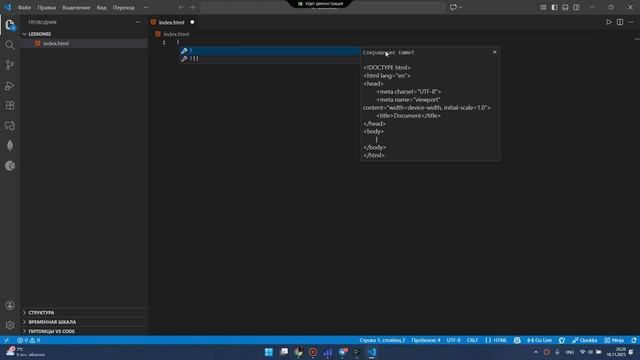Toggle the secondary side bar visibility

click(x=576, y=7)
